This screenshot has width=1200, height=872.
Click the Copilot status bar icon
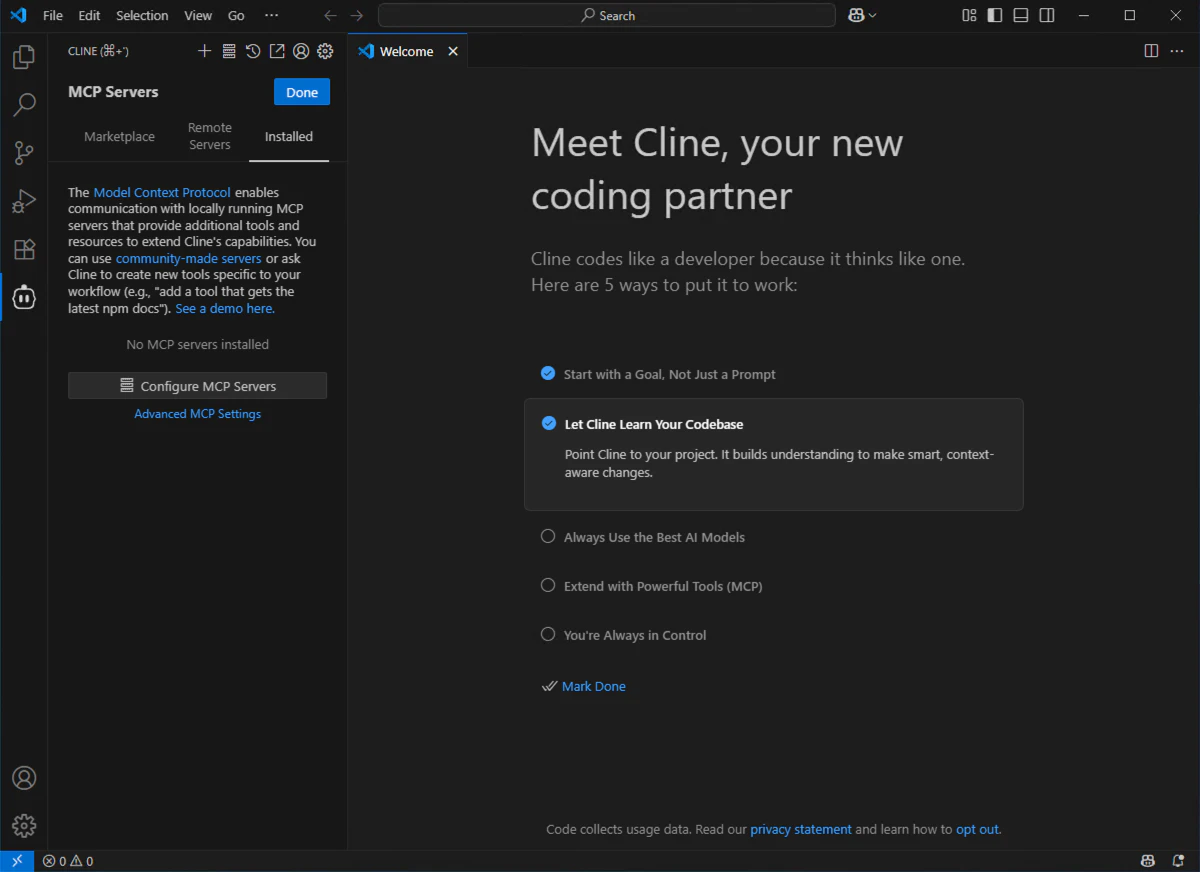(1149, 861)
